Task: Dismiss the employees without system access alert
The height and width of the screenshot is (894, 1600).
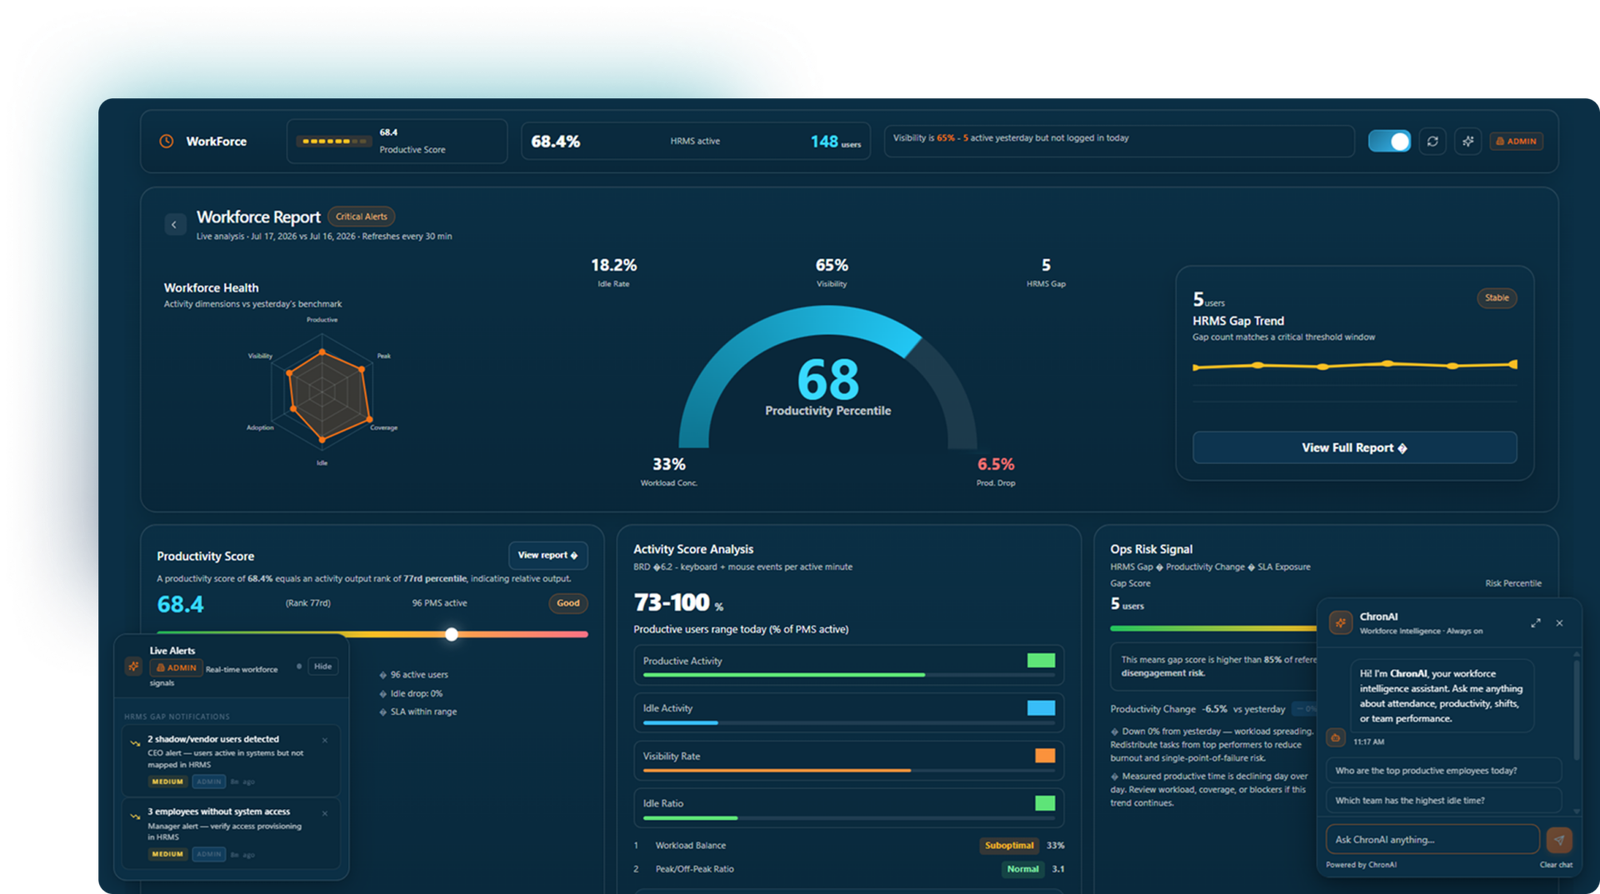Action: 325,813
